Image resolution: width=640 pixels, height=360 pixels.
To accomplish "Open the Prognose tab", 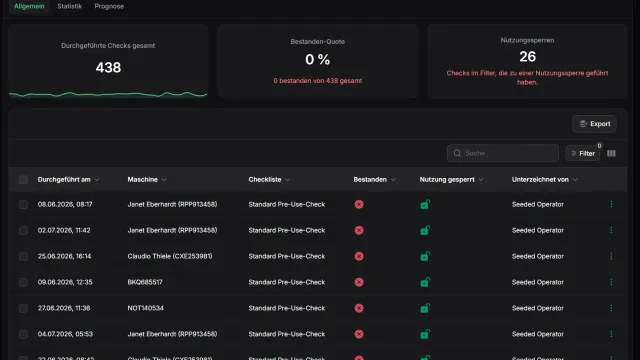I will [109, 6].
